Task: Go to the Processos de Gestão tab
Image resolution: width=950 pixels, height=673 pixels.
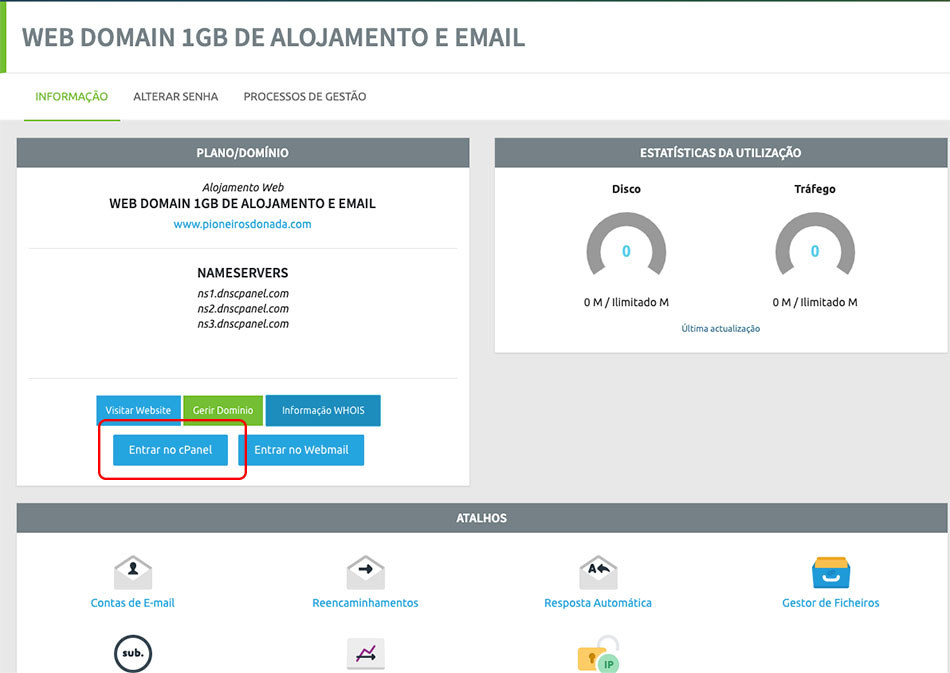Action: 305,97
